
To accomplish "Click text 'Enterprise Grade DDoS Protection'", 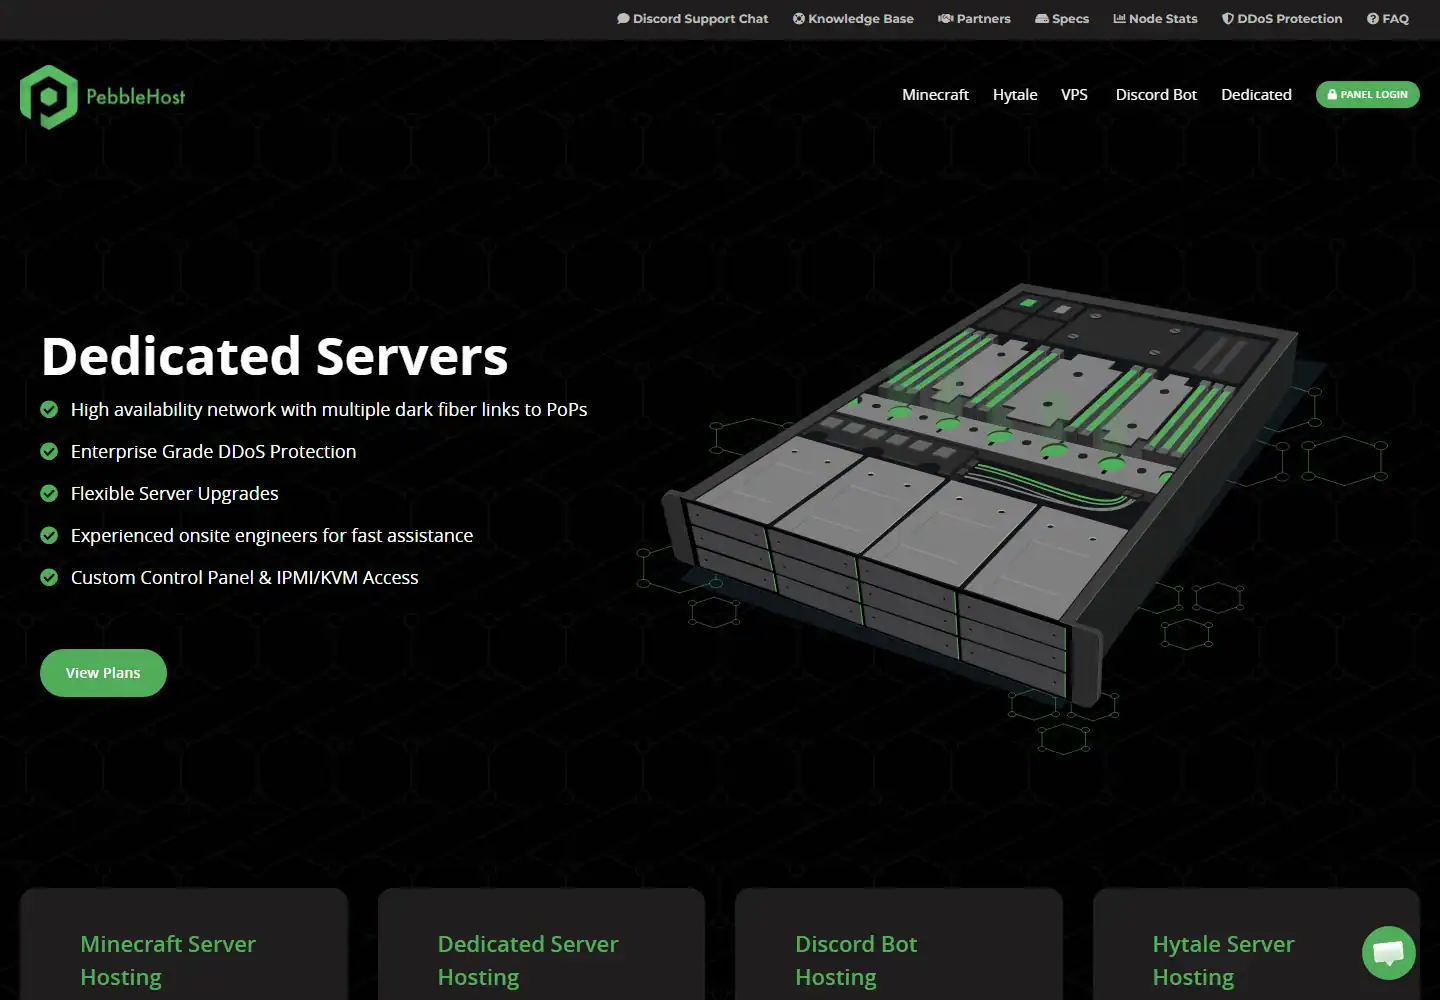I will (x=213, y=451).
